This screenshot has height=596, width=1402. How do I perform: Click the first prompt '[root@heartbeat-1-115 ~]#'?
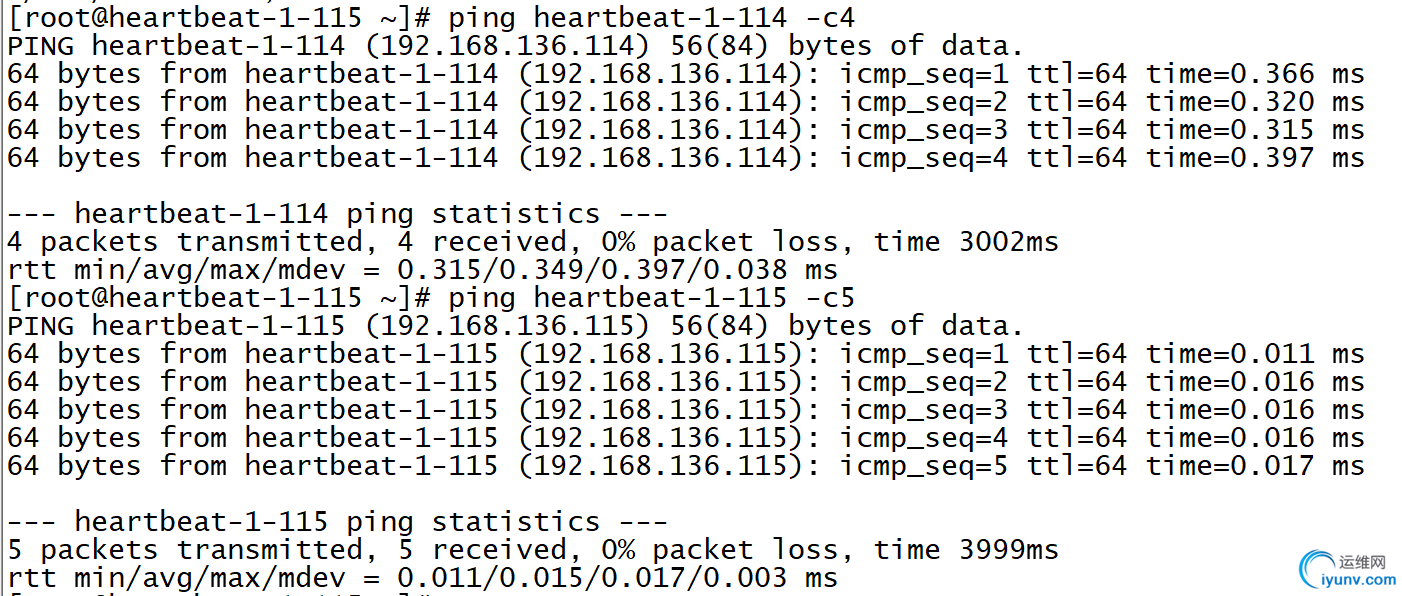tap(218, 17)
